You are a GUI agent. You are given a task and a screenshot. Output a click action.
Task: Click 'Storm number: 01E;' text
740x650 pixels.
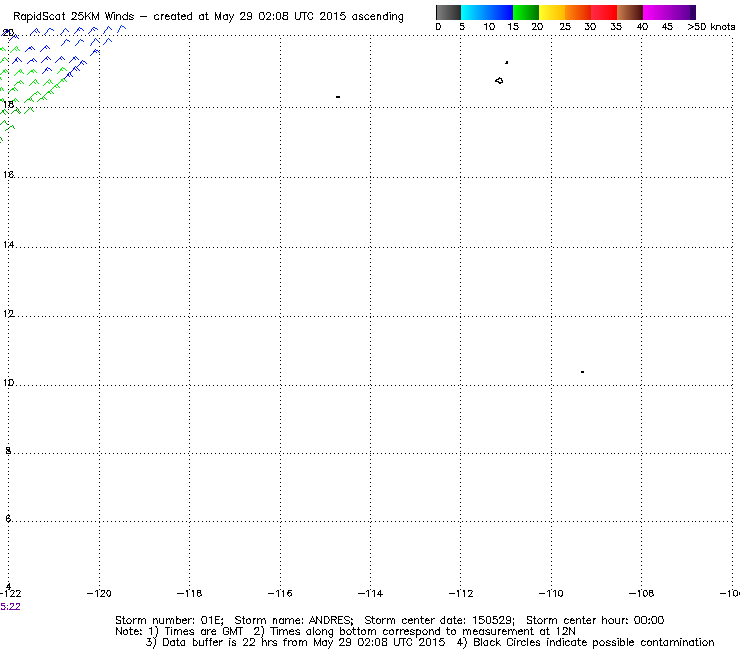(169, 620)
